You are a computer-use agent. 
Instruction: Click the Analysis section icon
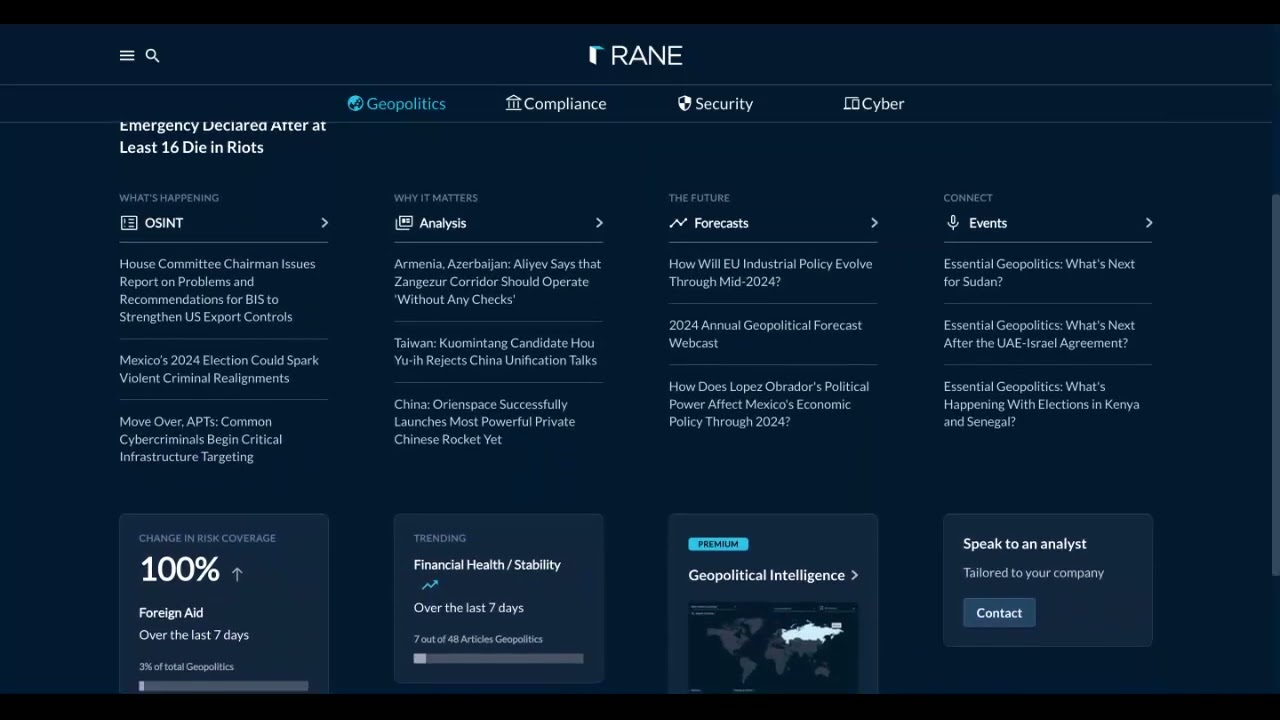click(404, 223)
